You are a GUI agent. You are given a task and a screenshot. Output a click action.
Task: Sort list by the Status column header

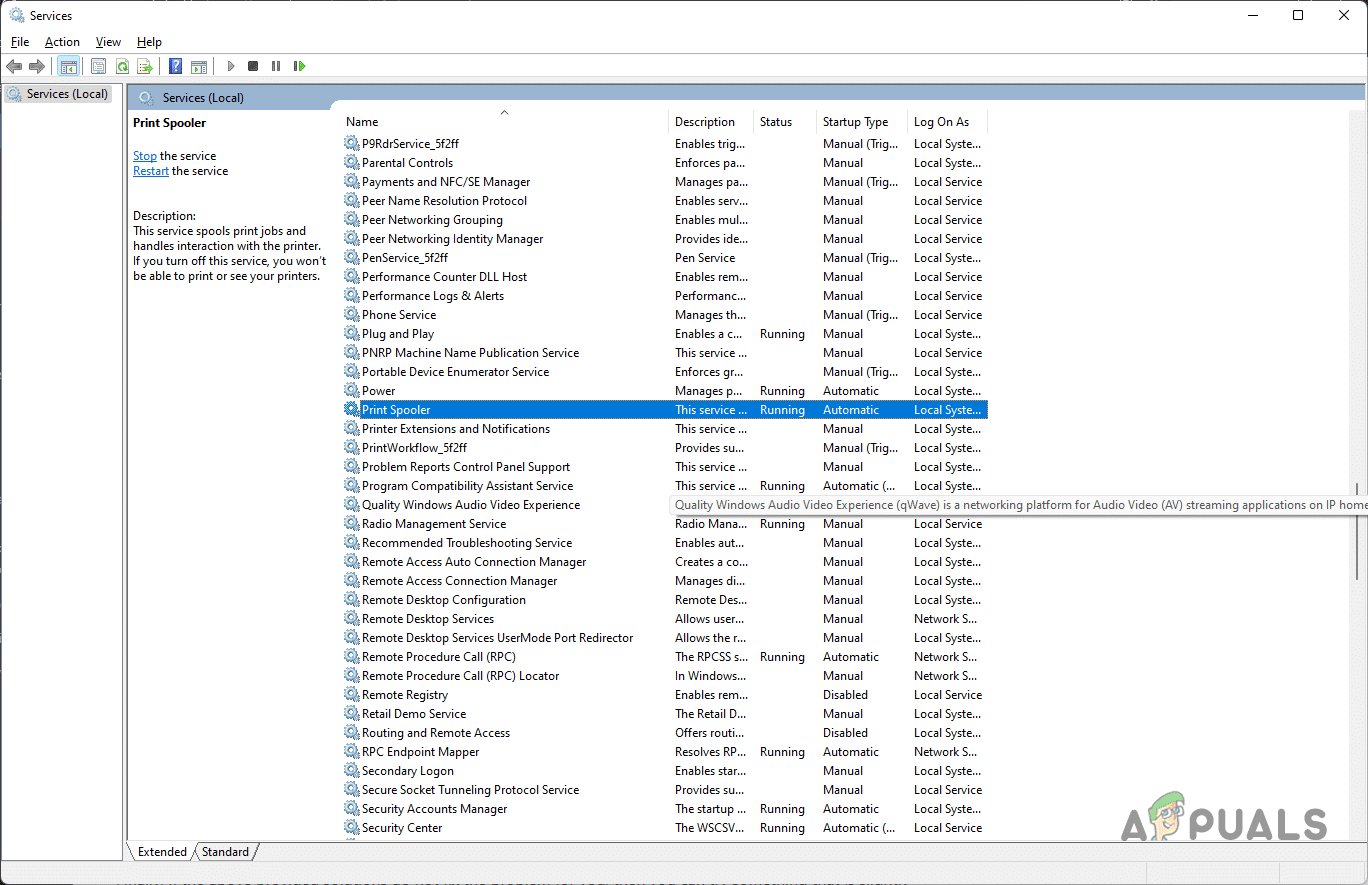(776, 122)
